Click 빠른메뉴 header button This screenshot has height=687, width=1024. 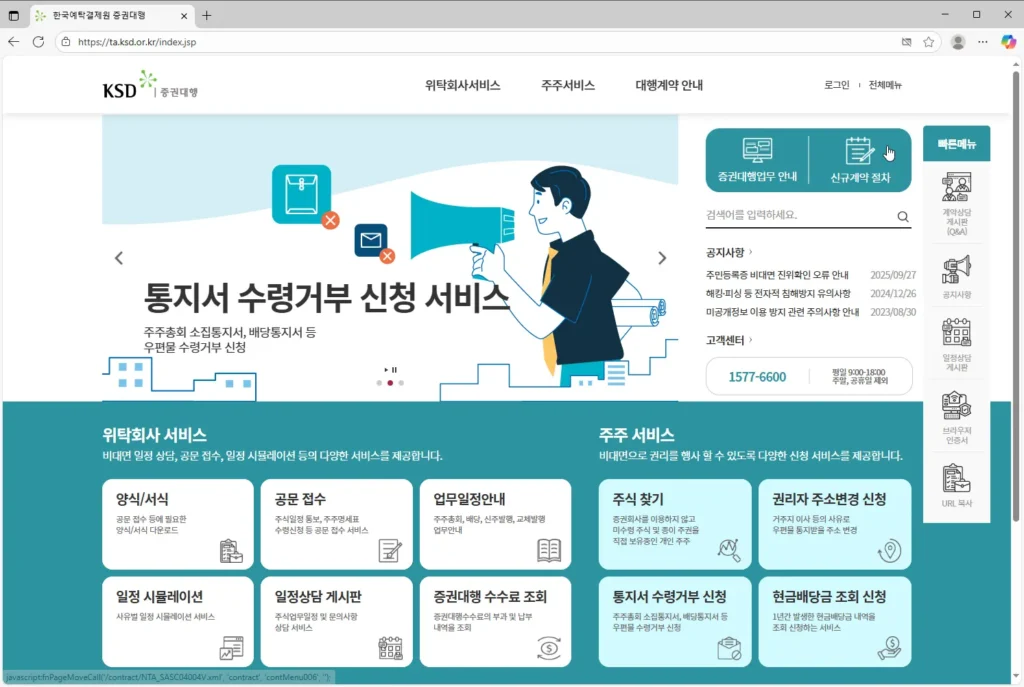coord(957,144)
